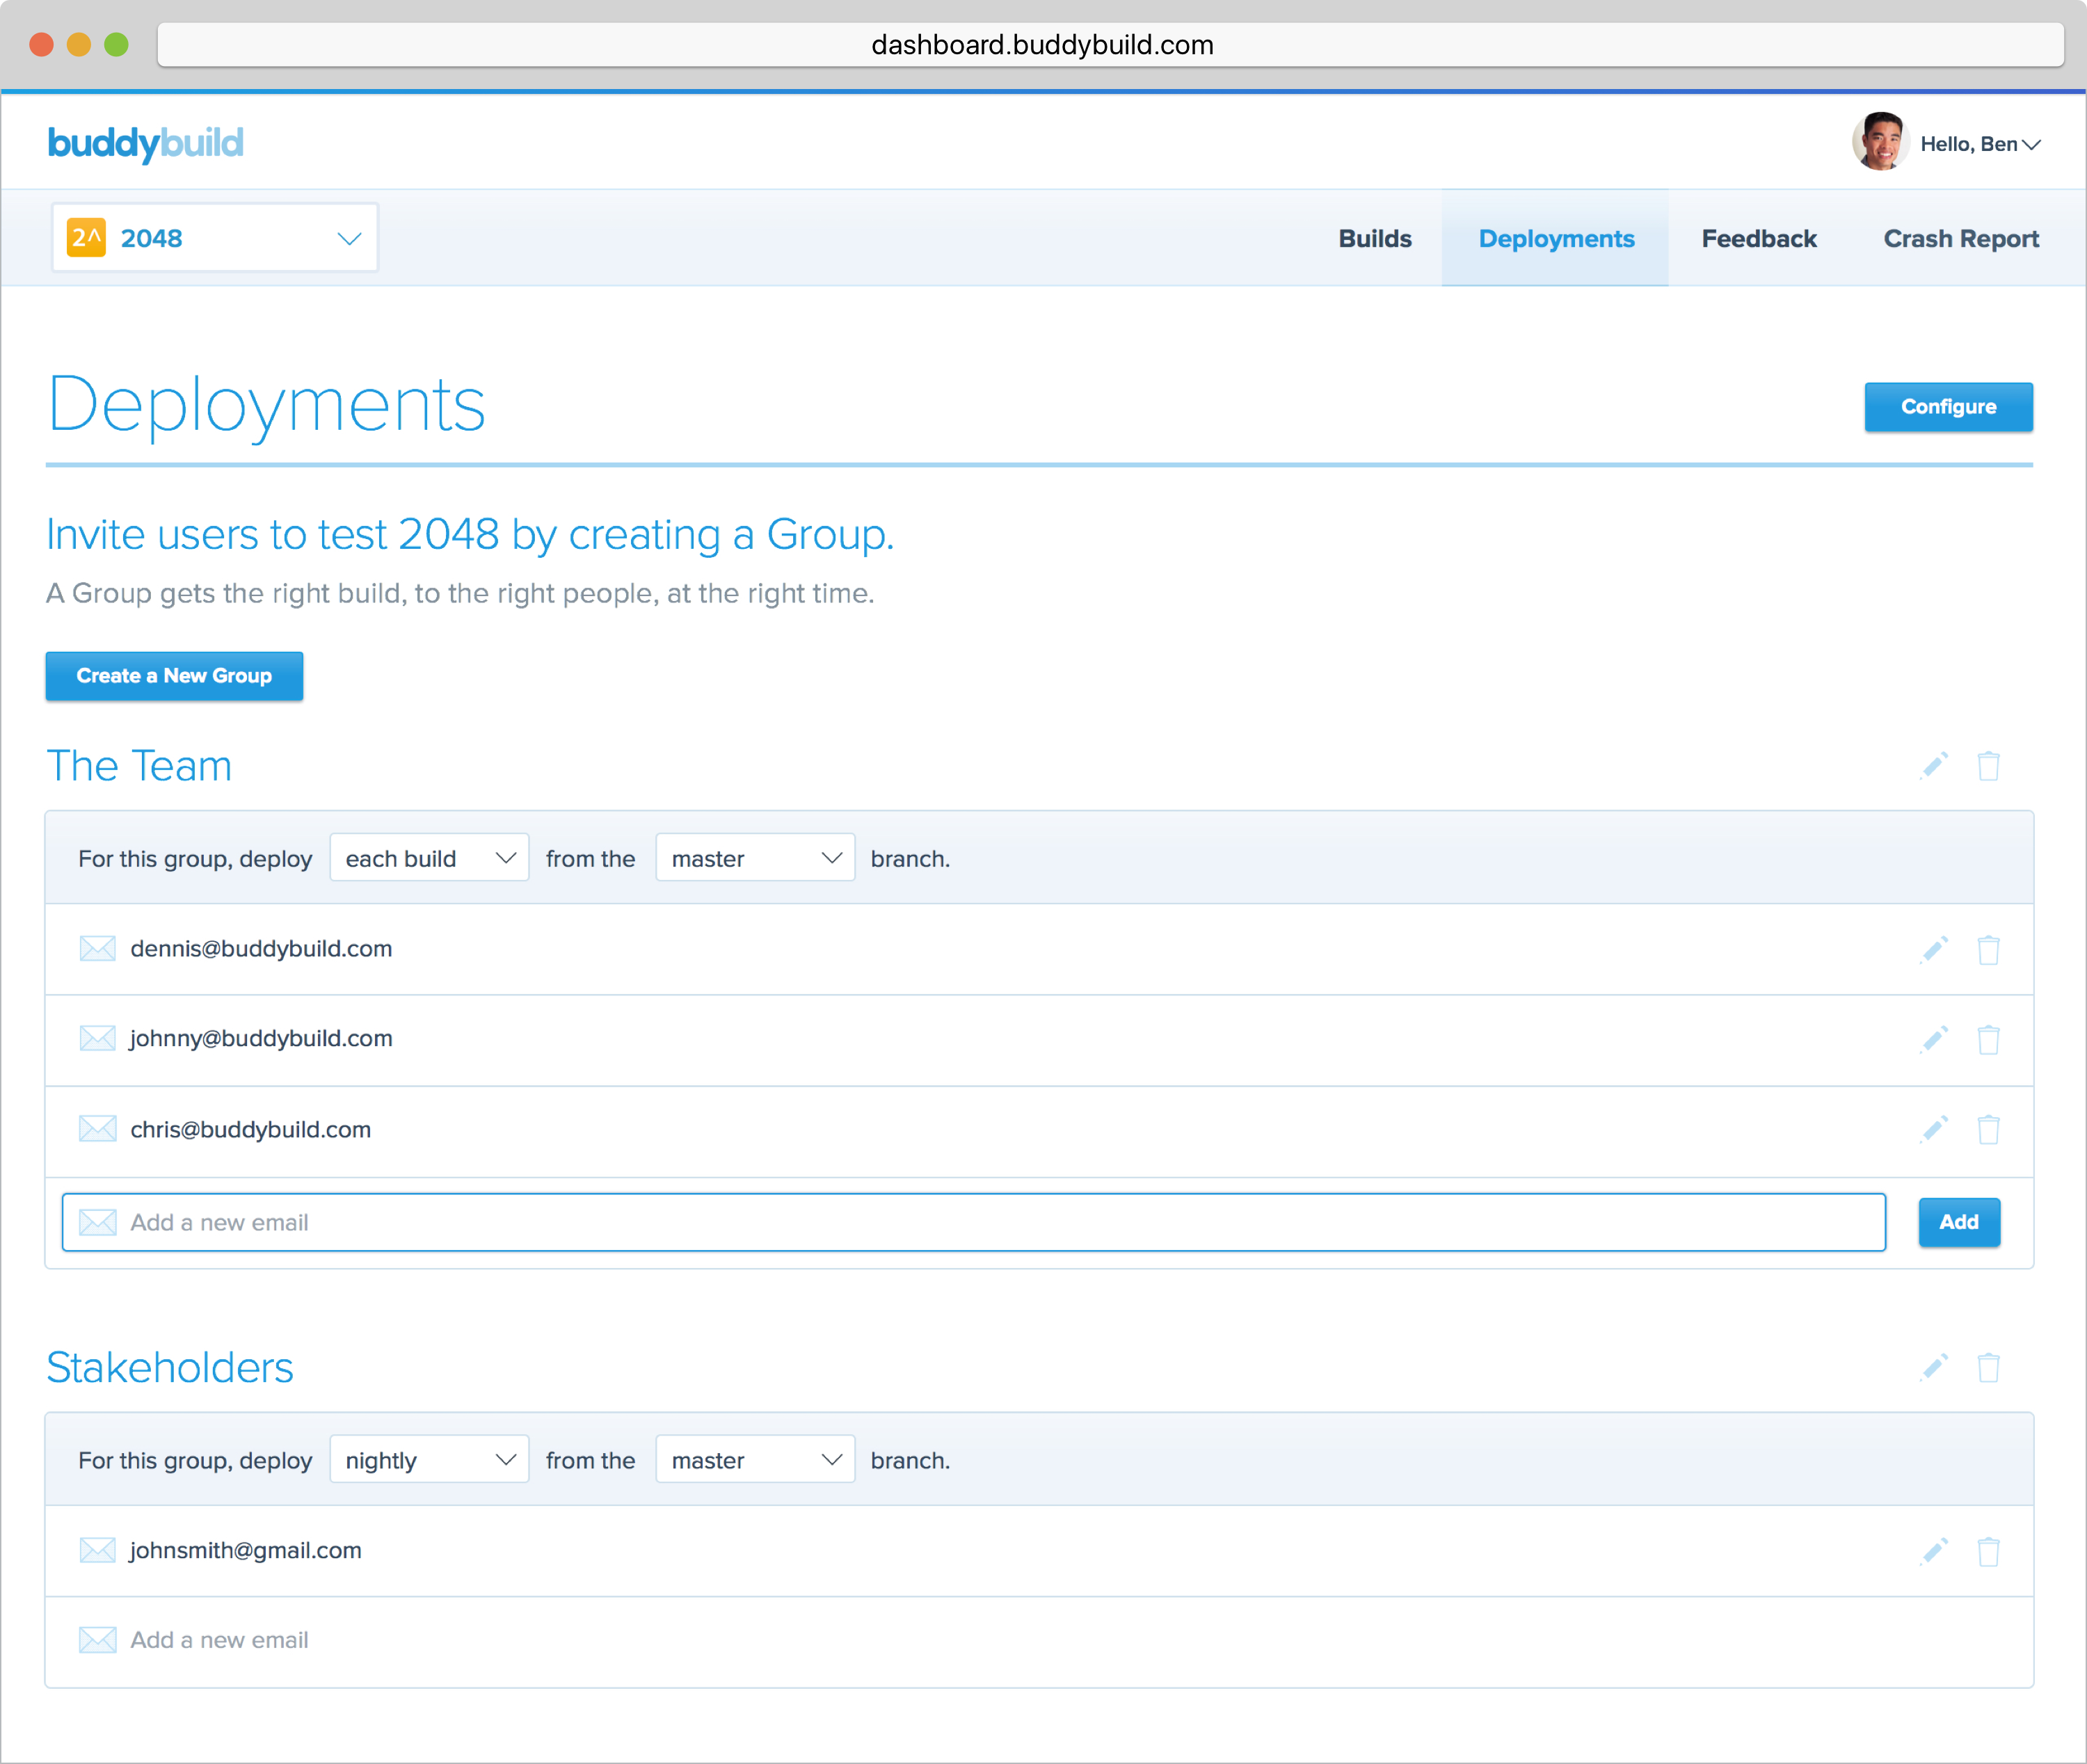Click johnny@buddybuild.com email text
Screen dimensions: 2087x1764
tap(261, 1038)
